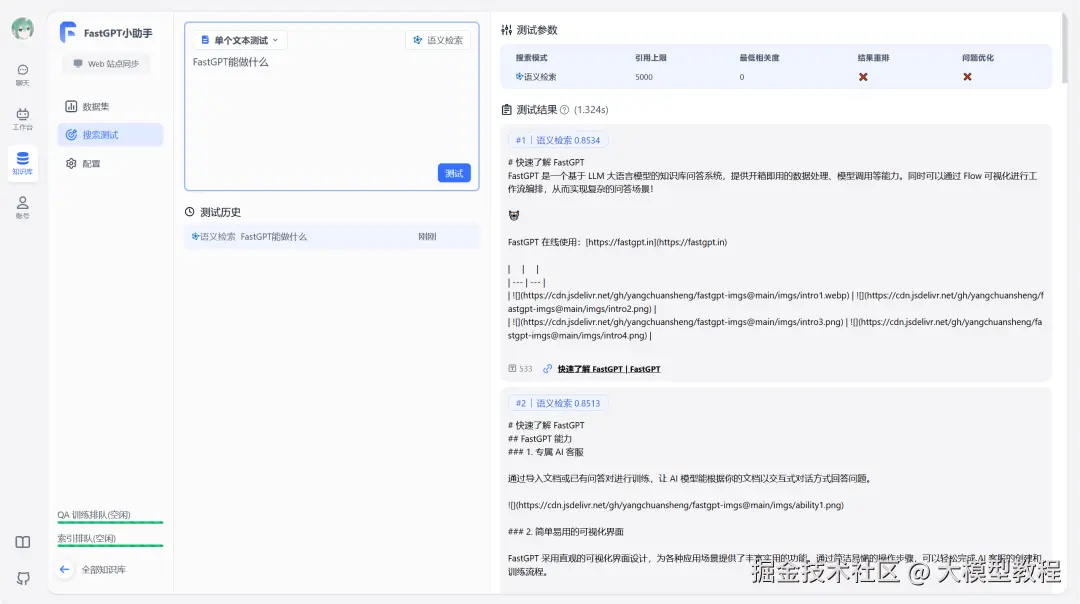Expand the 单个文本测试 dropdown
Viewport: 1080px width, 604px height.
[x=240, y=40]
